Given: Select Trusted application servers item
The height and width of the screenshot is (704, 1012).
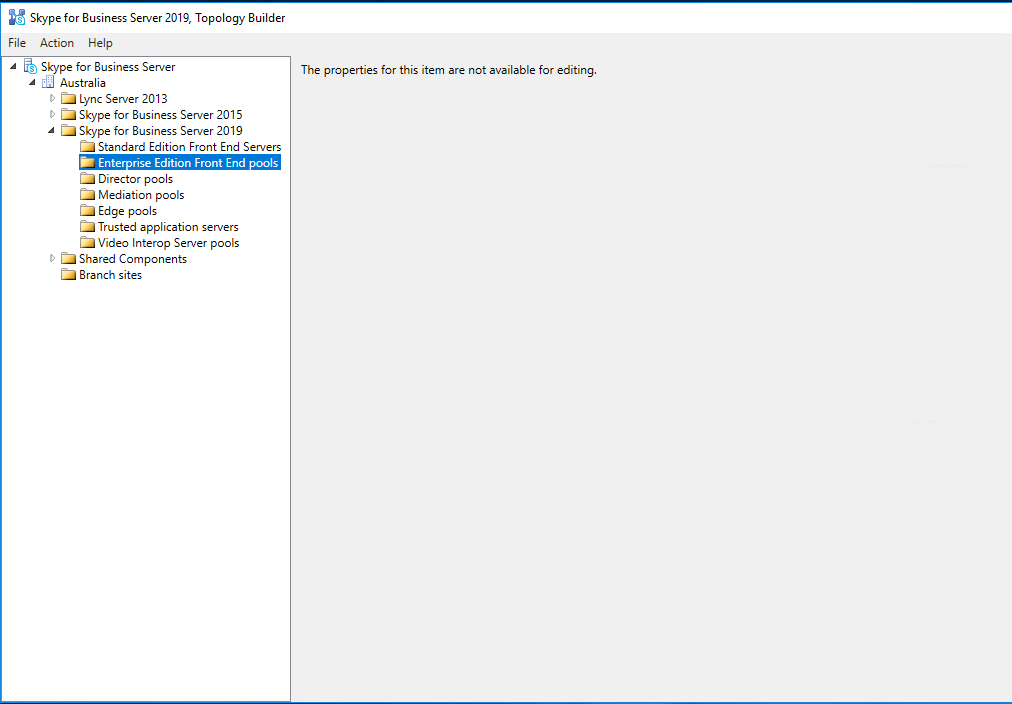Looking at the screenshot, I should click(x=168, y=227).
